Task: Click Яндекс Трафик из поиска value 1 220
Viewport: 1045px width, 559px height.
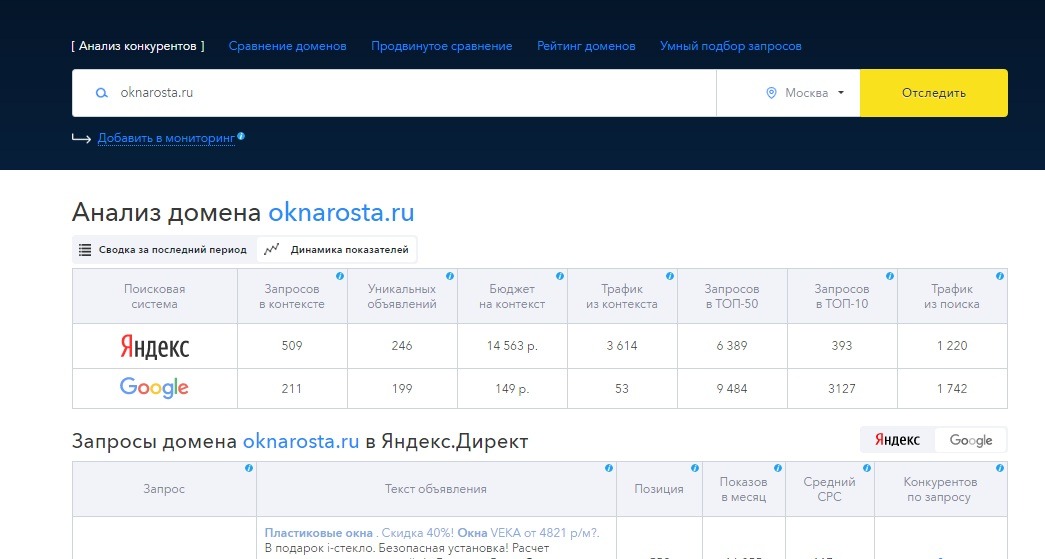Action: (x=952, y=345)
